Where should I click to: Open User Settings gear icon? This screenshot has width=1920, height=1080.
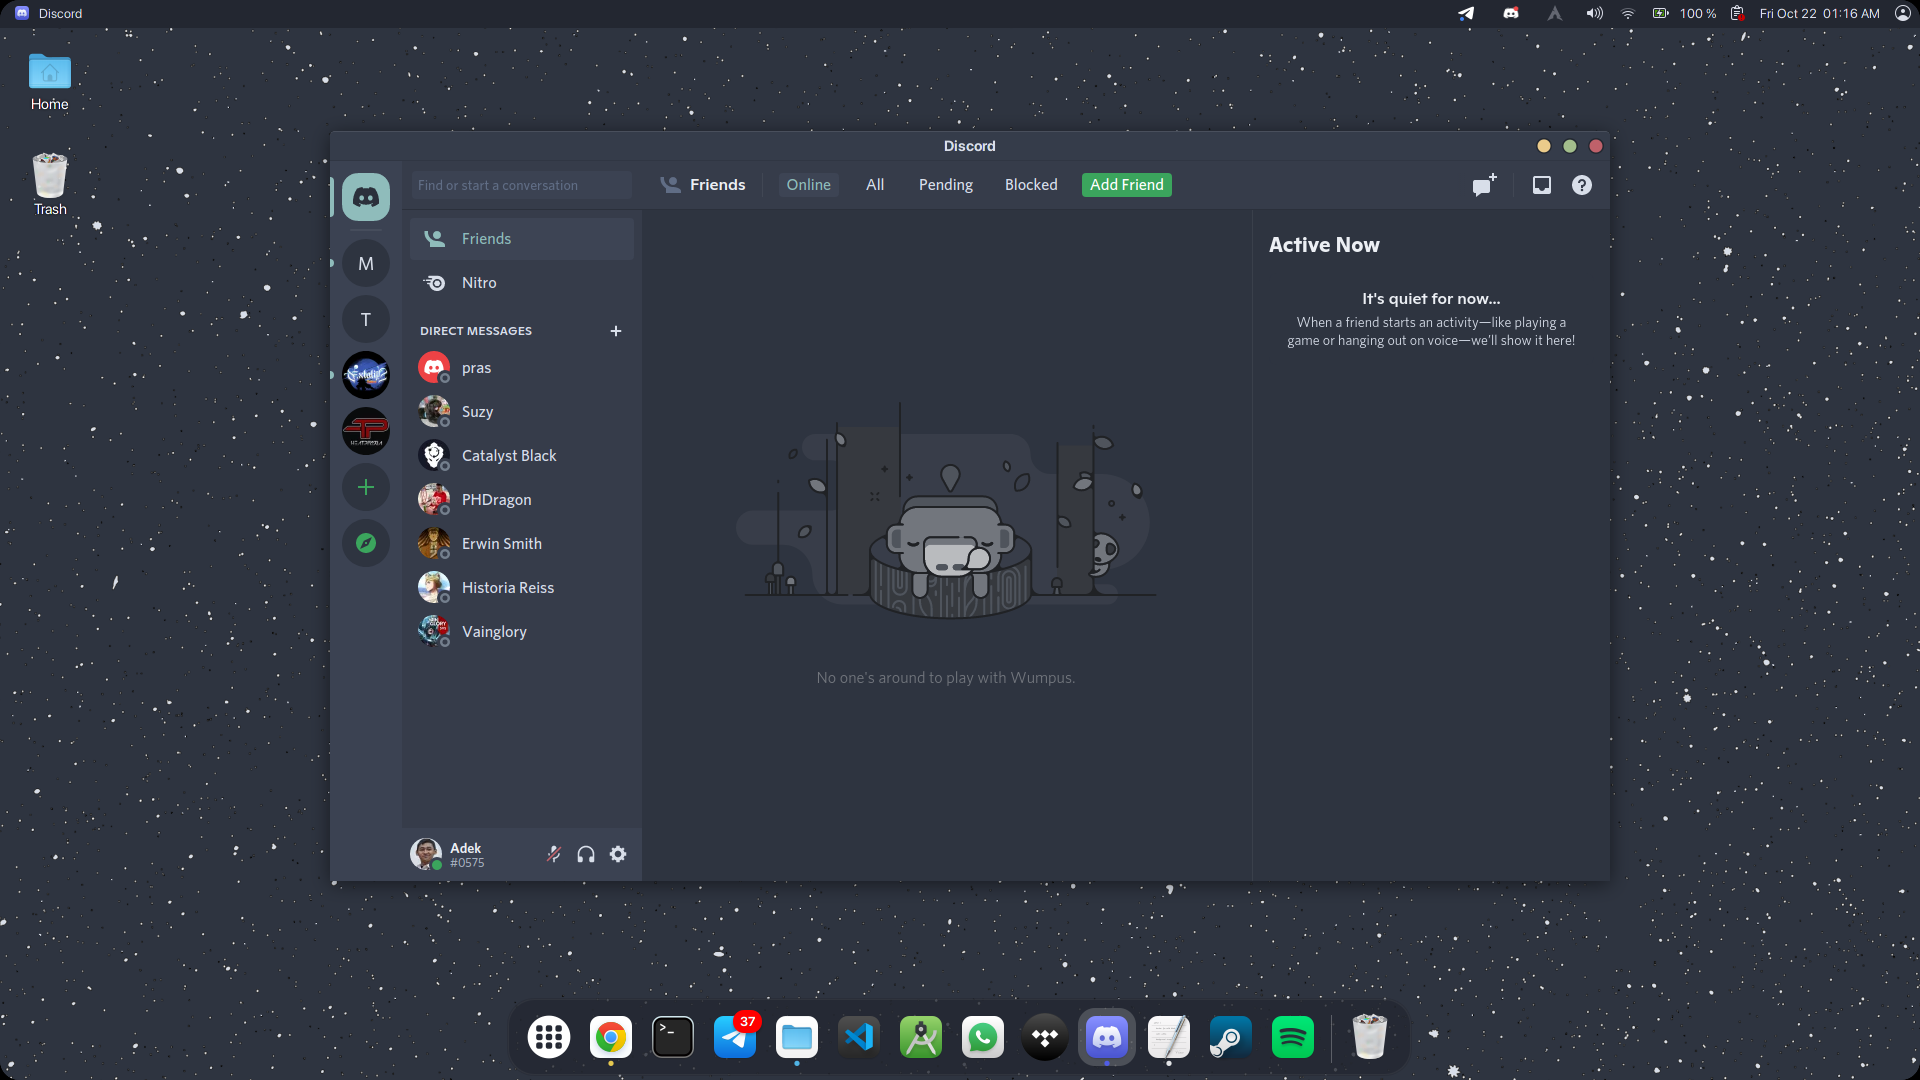click(618, 854)
